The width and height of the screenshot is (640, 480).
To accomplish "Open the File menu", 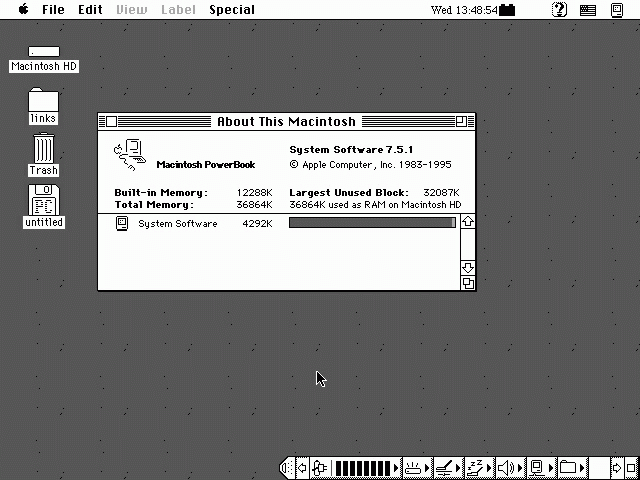I will [x=53, y=10].
